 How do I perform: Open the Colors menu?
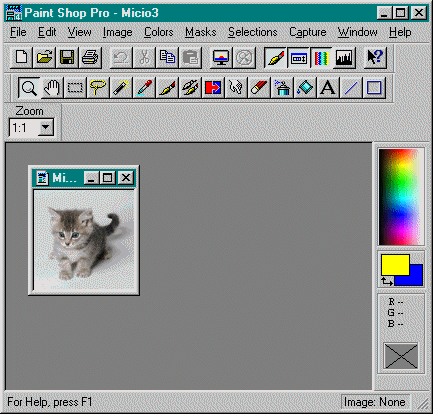coord(159,32)
